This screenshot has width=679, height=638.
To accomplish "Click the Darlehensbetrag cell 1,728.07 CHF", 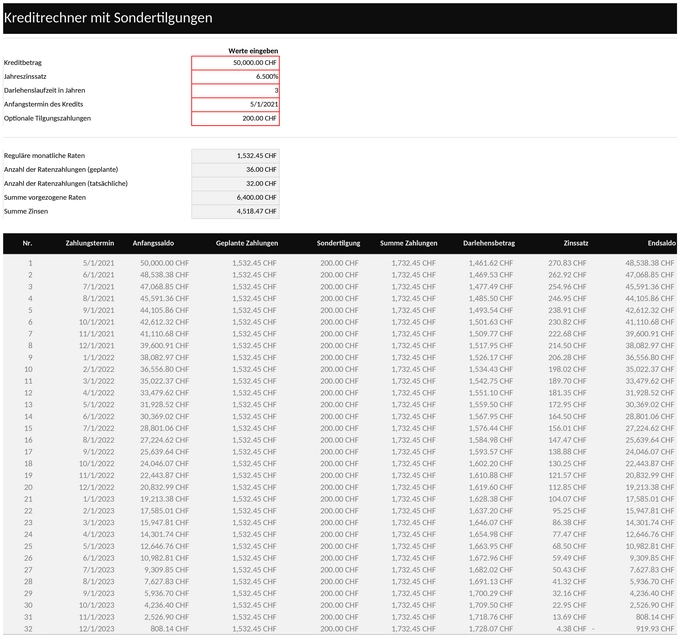I will (491, 628).
